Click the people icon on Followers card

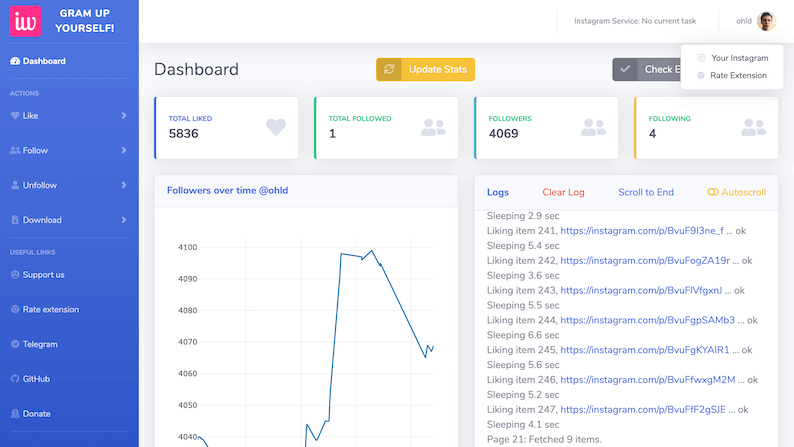(x=593, y=127)
